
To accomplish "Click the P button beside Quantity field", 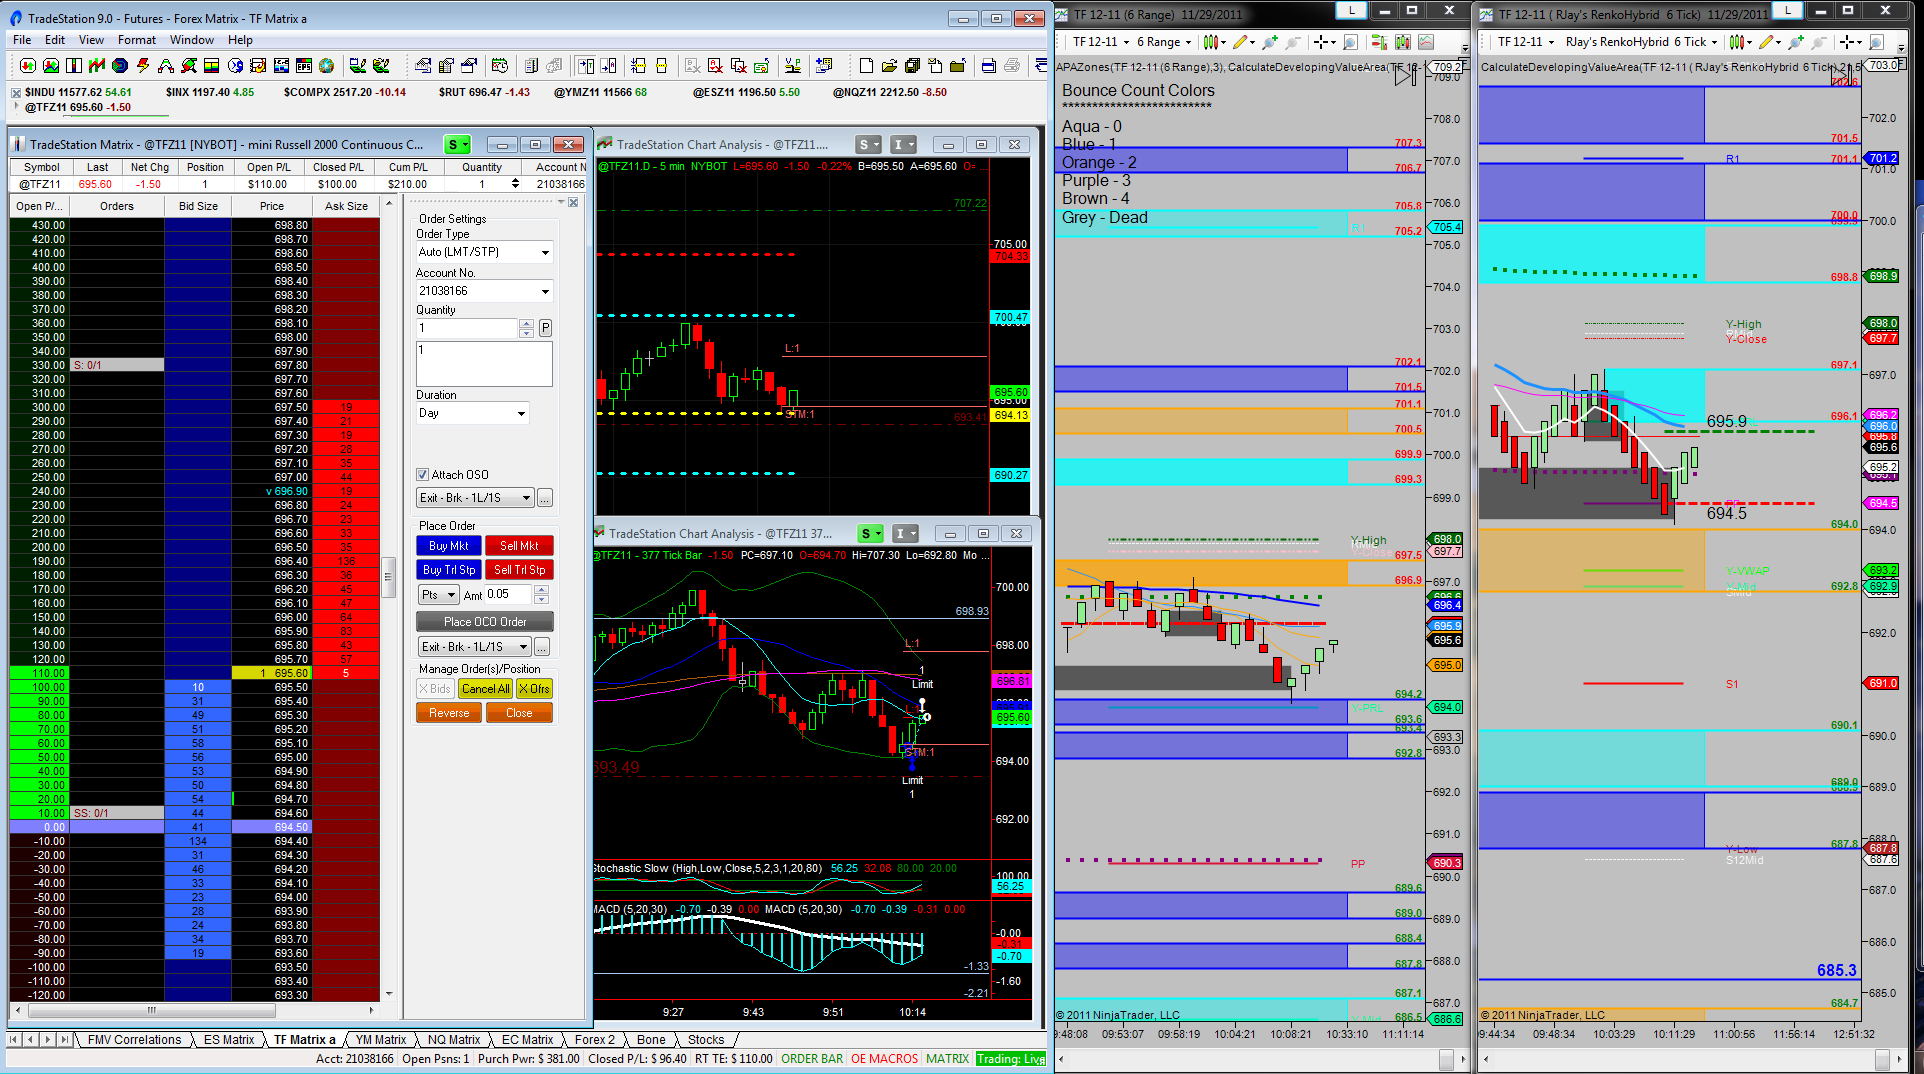I will [545, 328].
